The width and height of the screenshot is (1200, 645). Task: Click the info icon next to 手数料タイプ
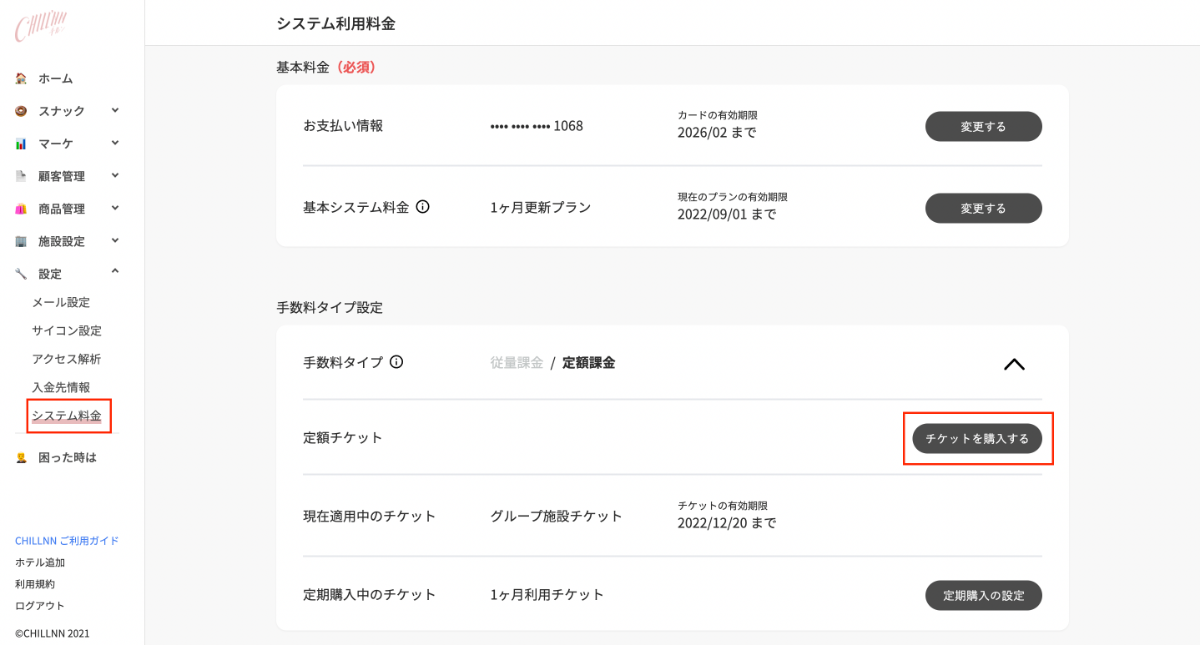point(396,363)
